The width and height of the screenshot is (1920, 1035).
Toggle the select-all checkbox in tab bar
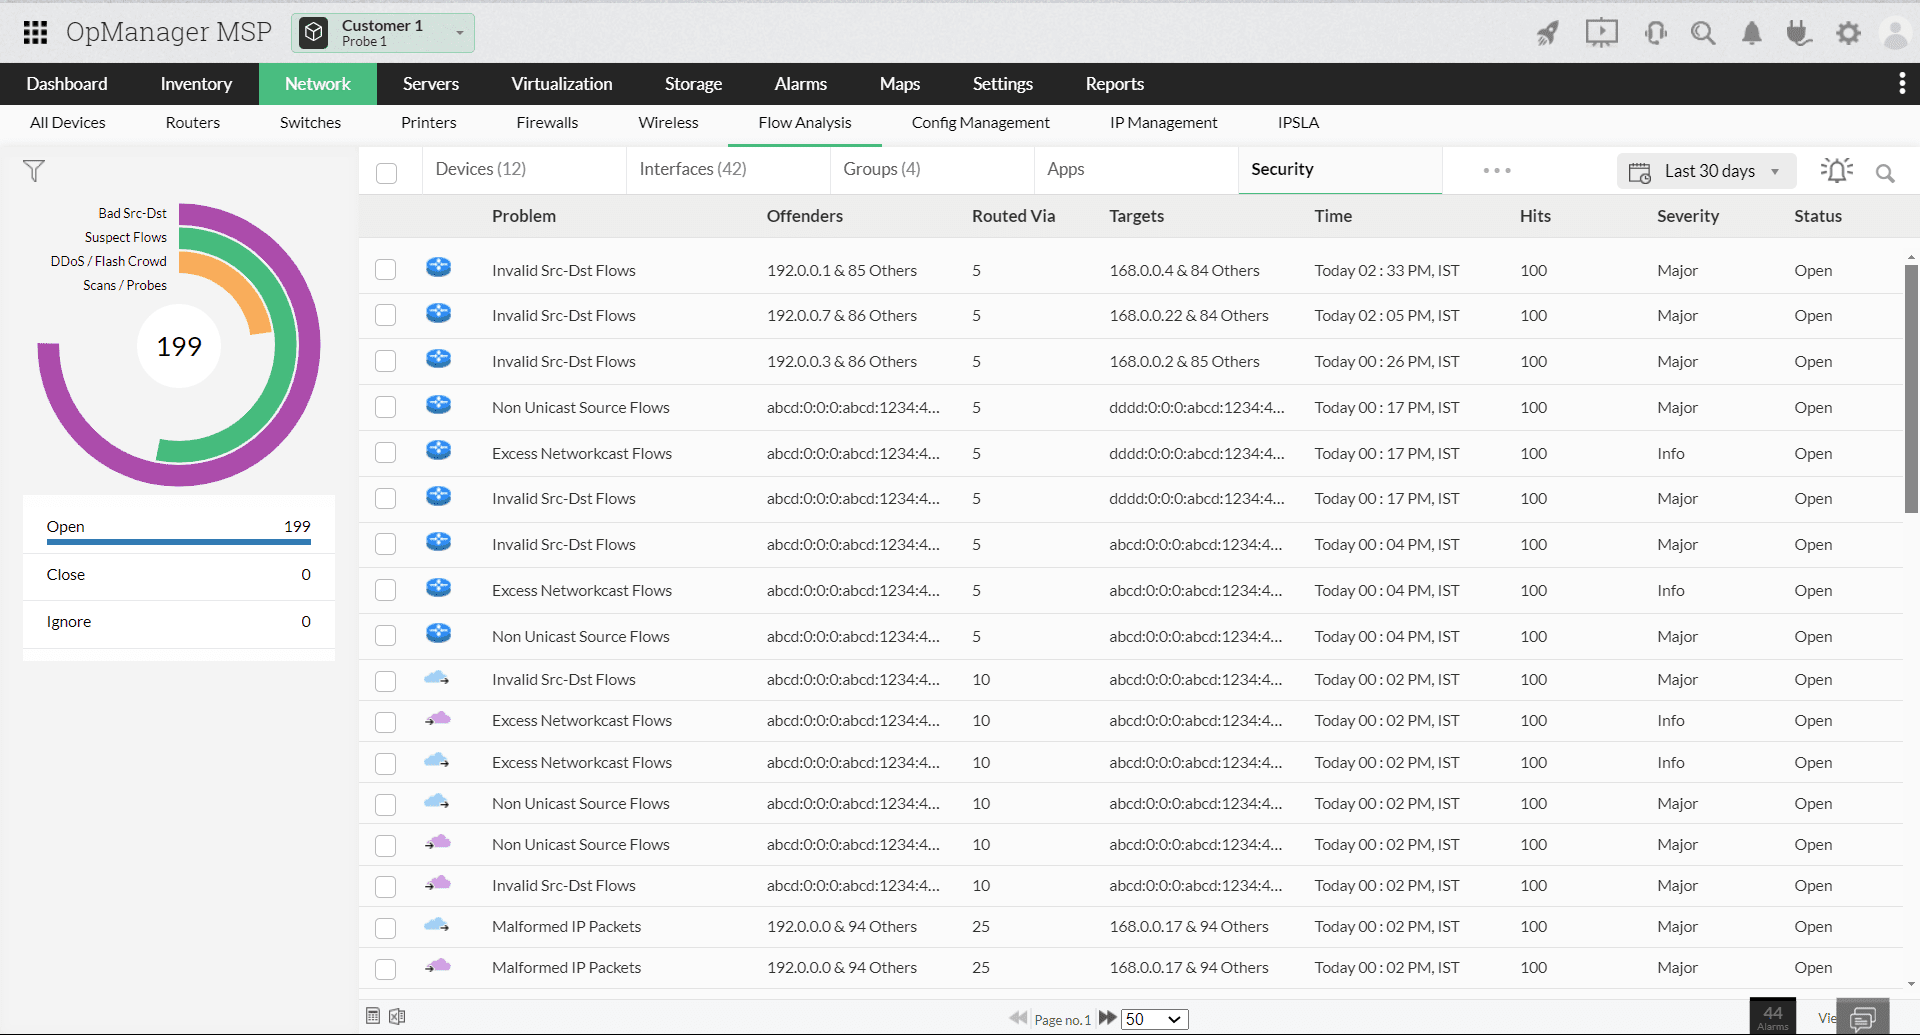(x=387, y=173)
